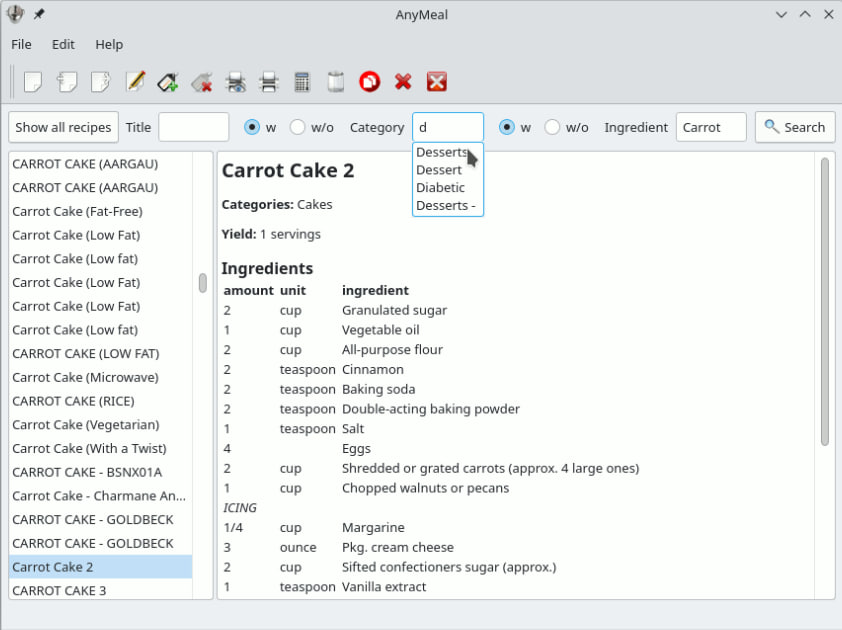
Task: Open print preview with the eye printer icon
Action: tap(236, 82)
